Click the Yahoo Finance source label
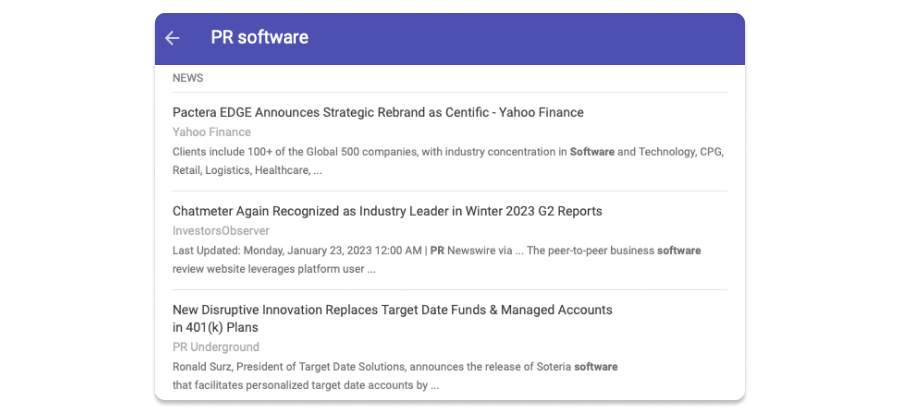 point(211,132)
